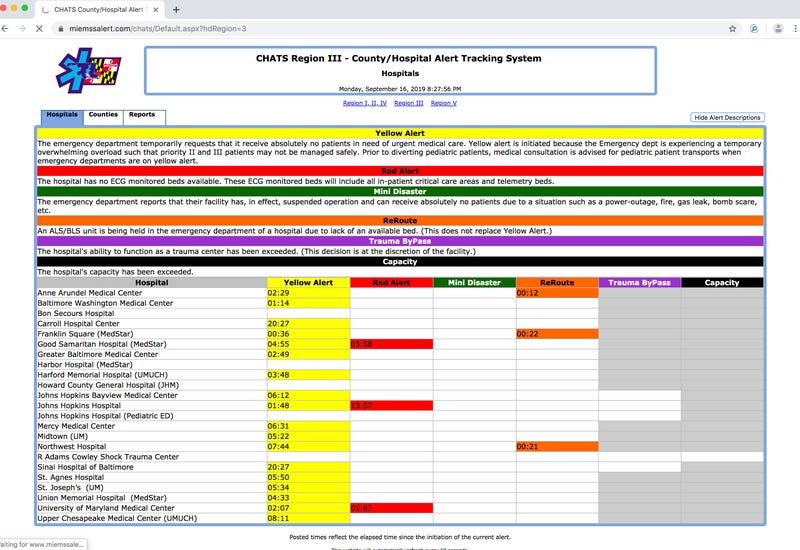This screenshot has width=800, height=550.
Task: Click Bon Secours Hospital name
Action: pos(76,313)
